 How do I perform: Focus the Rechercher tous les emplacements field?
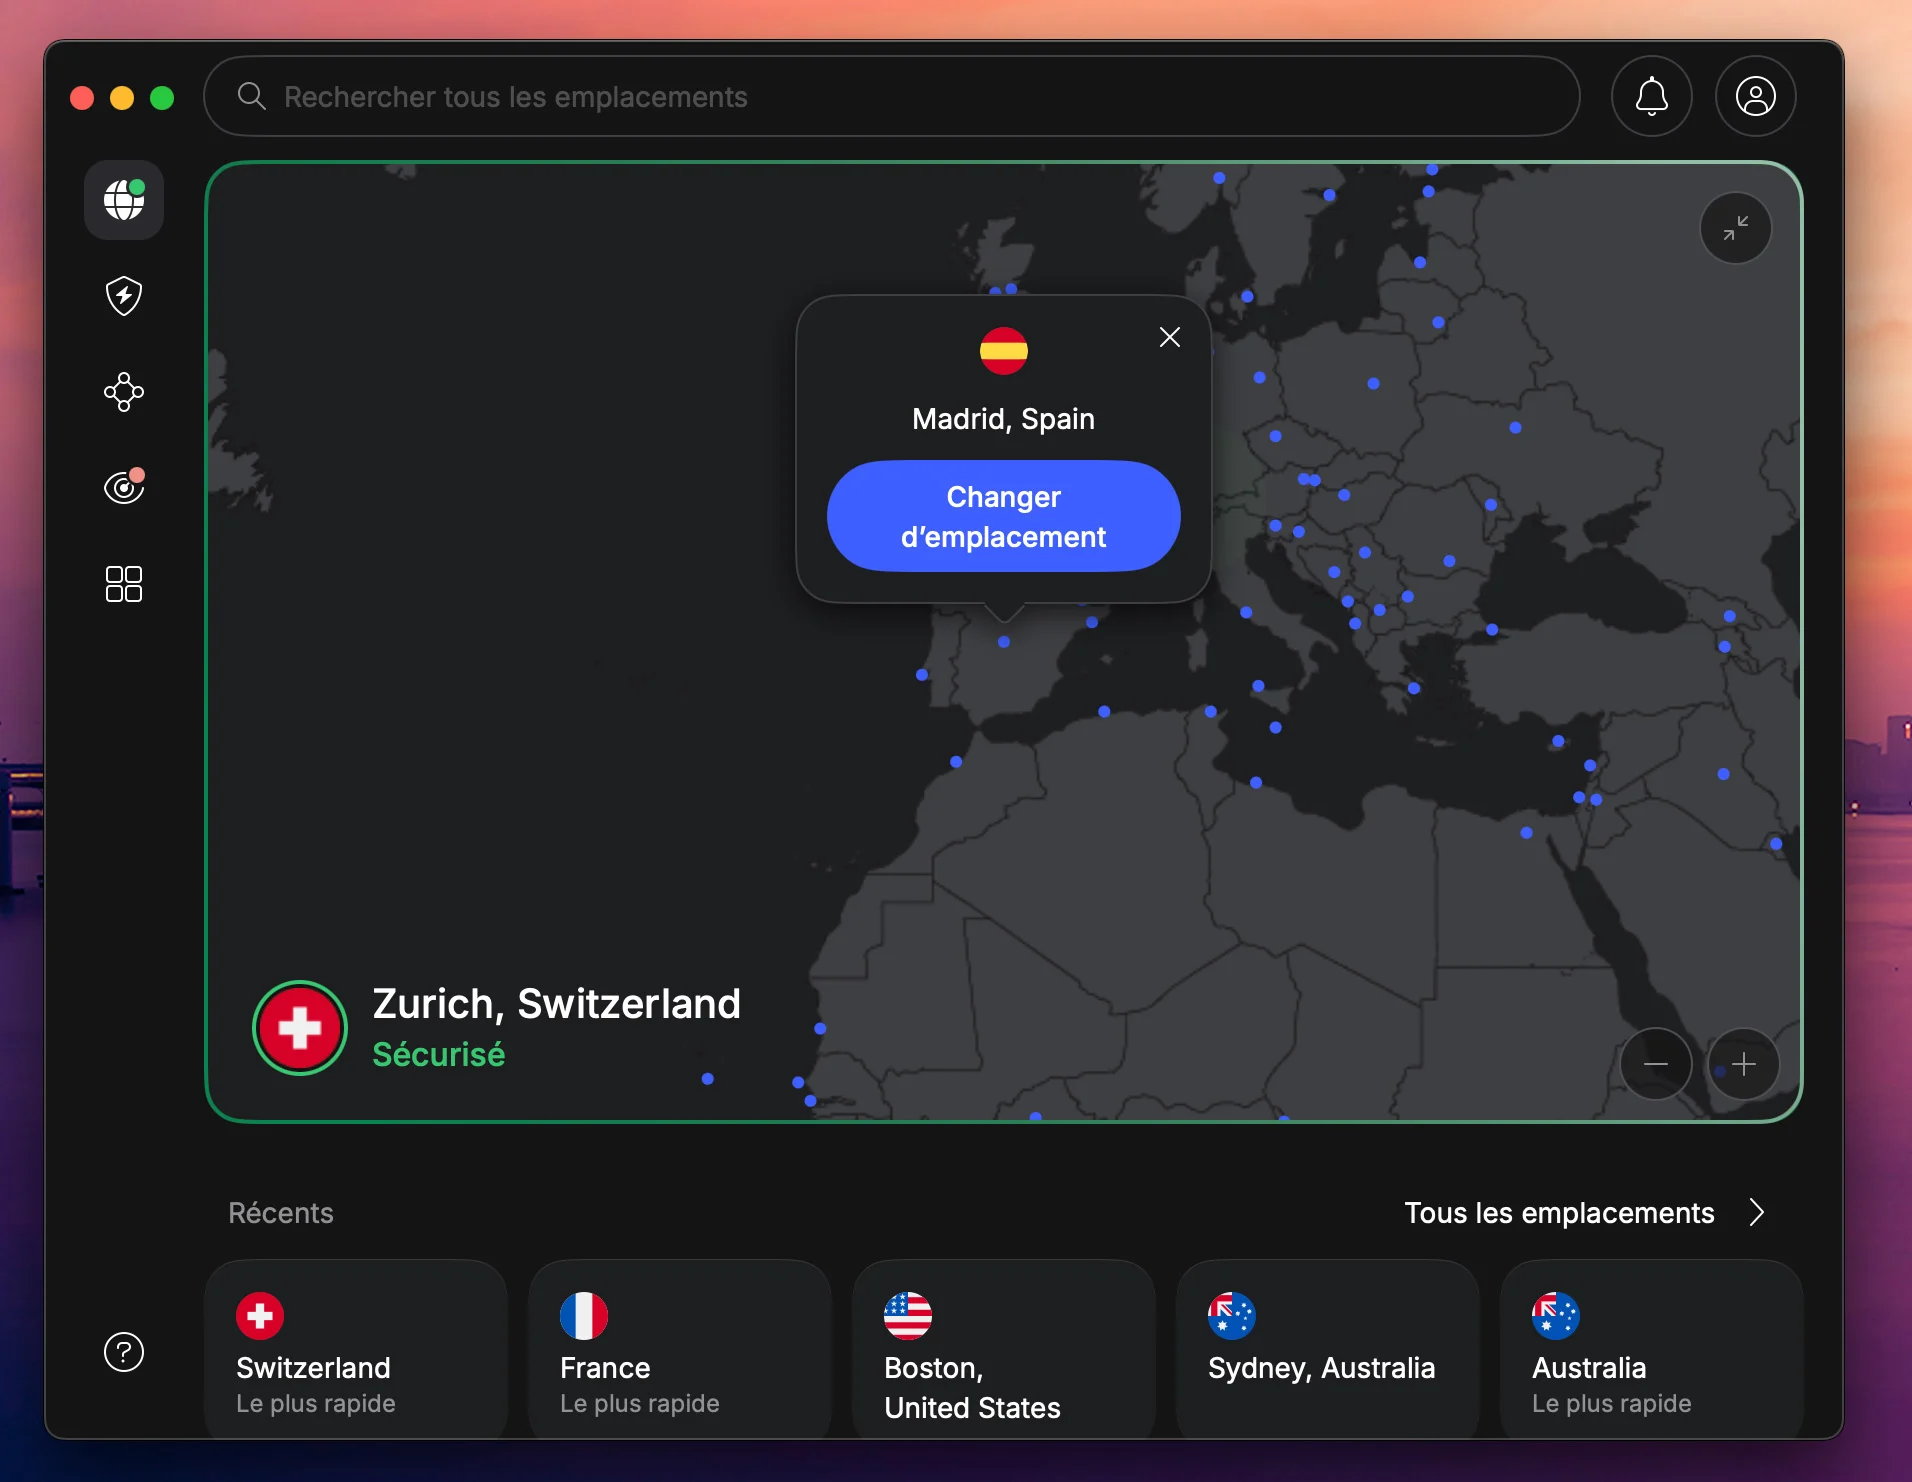coord(892,97)
